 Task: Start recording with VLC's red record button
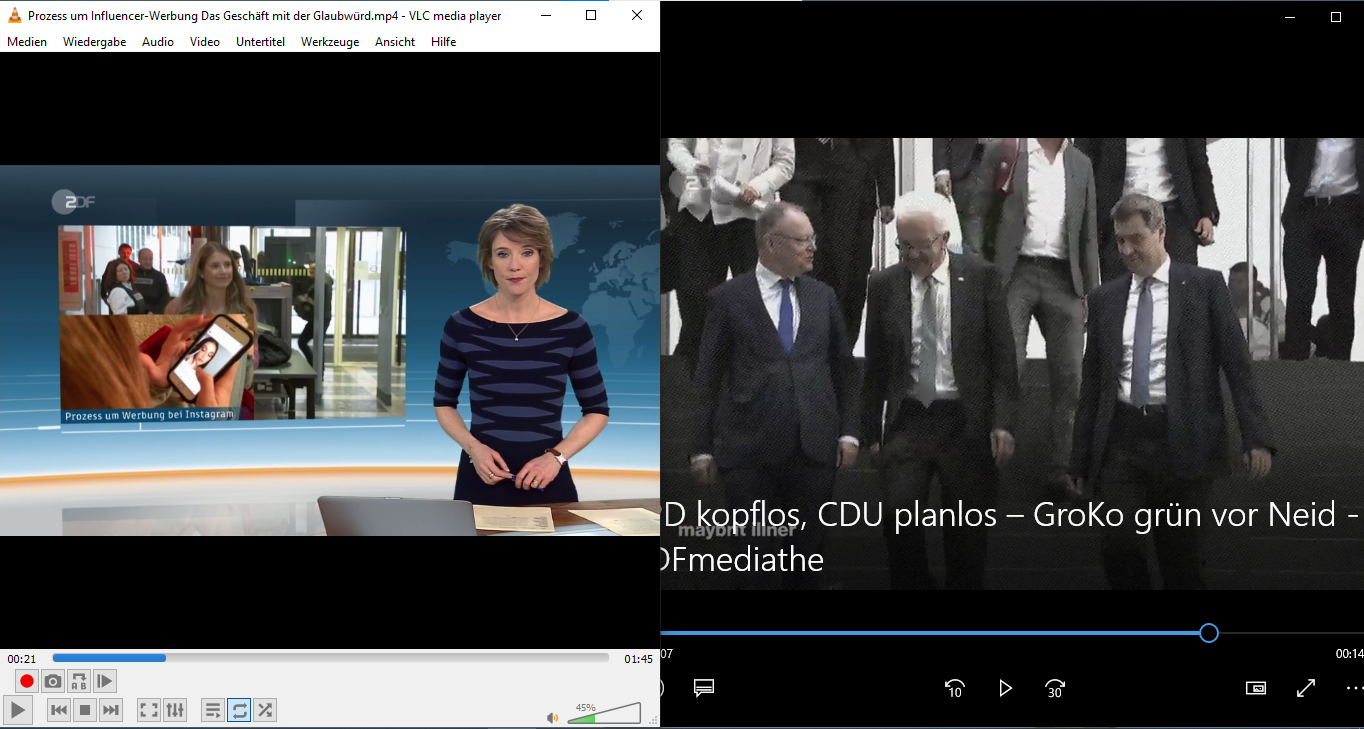(27, 681)
